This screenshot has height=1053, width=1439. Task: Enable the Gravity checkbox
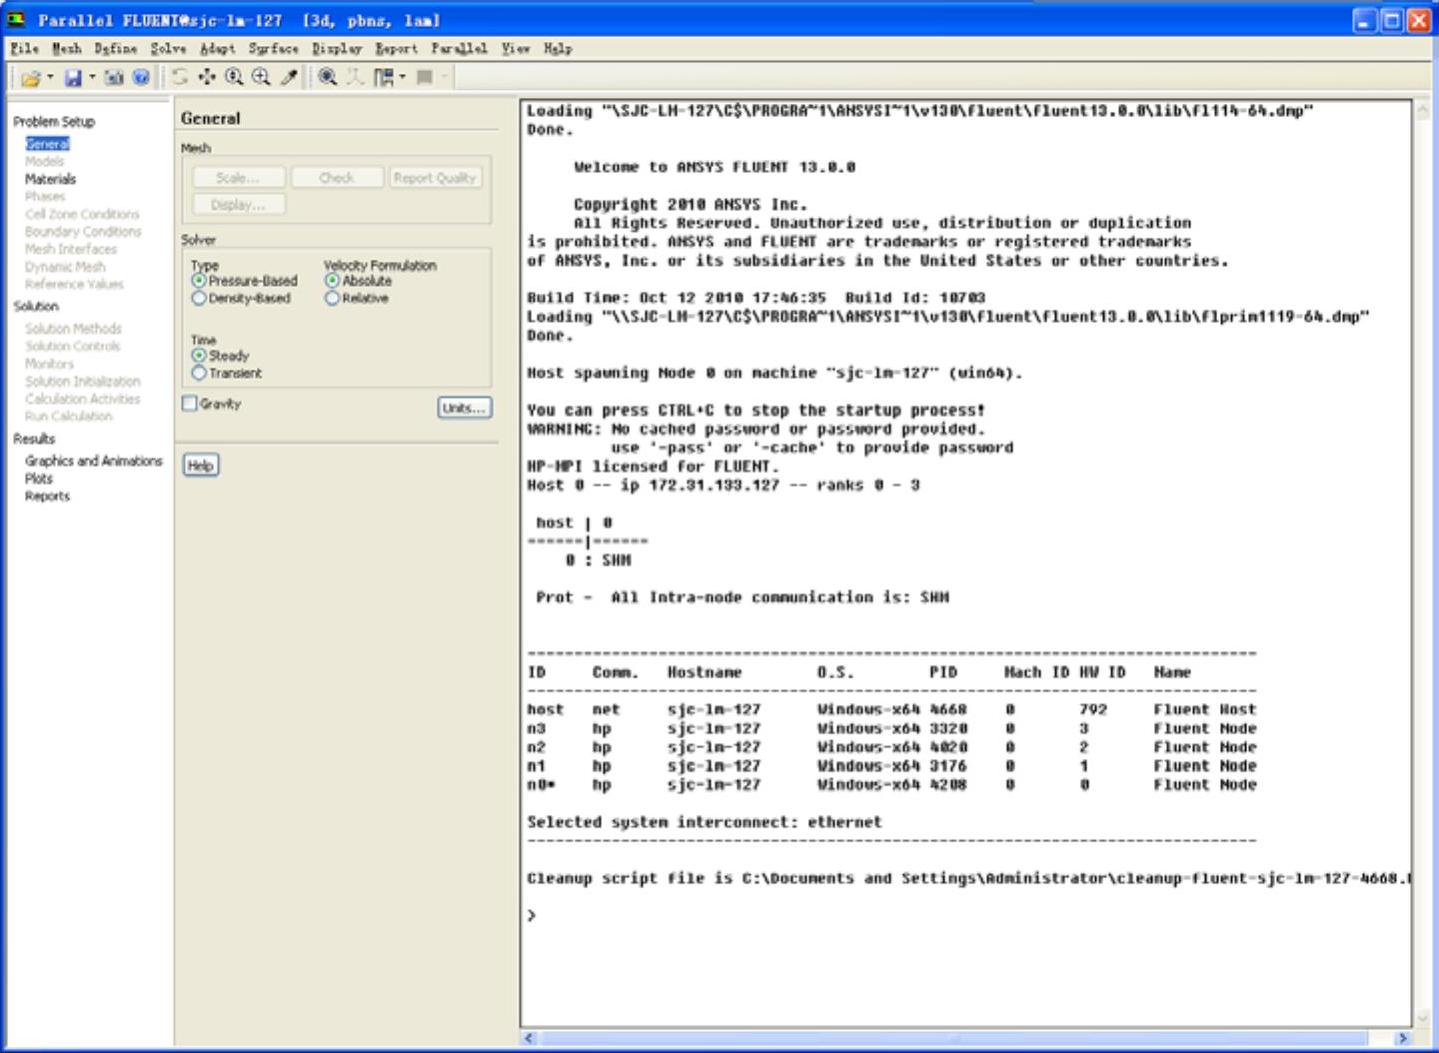coord(190,403)
